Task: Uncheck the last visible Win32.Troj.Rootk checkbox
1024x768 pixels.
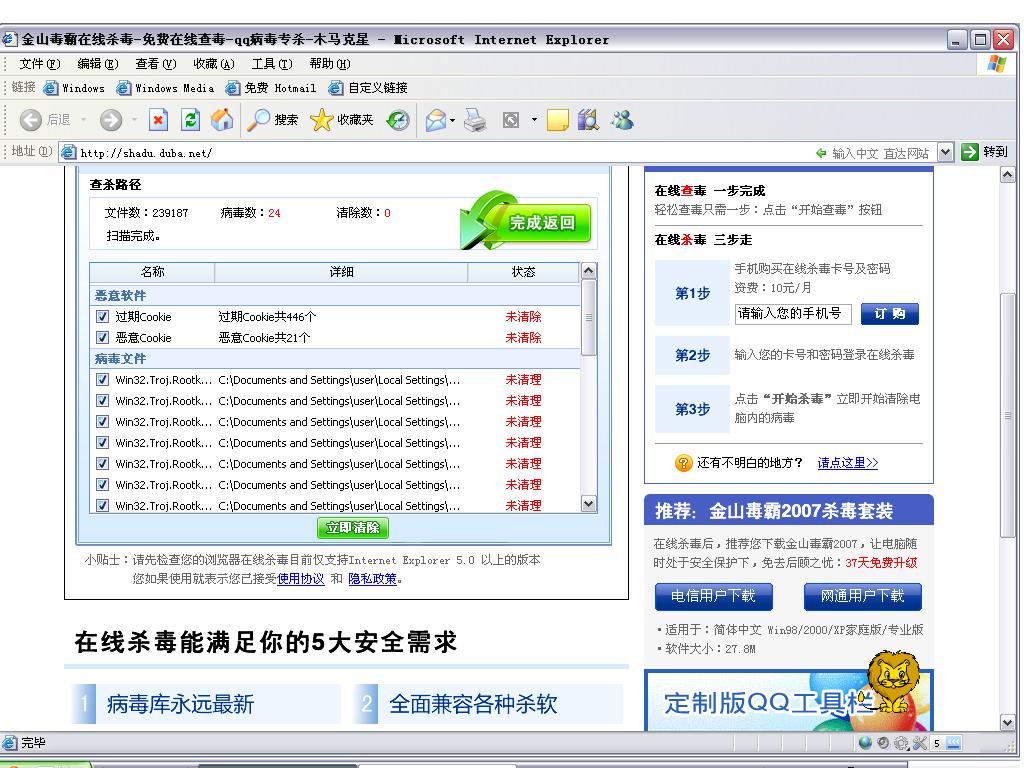Action: (102, 505)
